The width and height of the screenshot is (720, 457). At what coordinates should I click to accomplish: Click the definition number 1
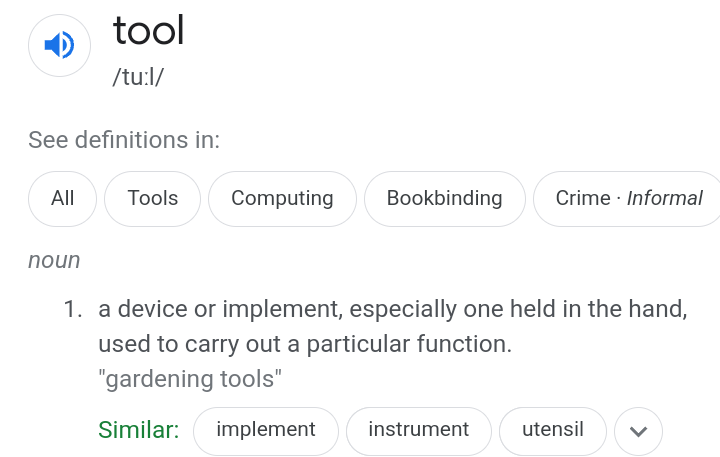point(73,309)
